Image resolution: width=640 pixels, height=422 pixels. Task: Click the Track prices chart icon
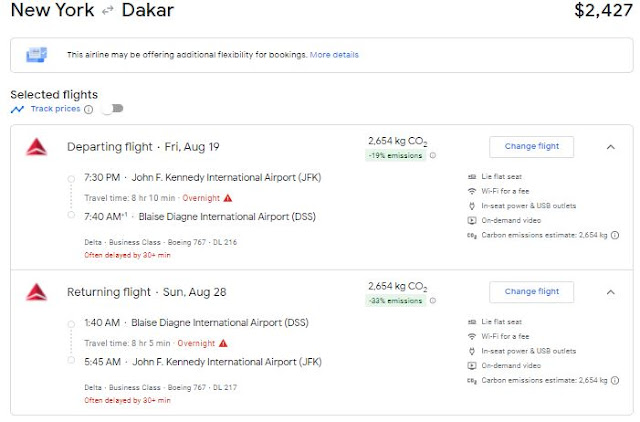click(x=17, y=108)
